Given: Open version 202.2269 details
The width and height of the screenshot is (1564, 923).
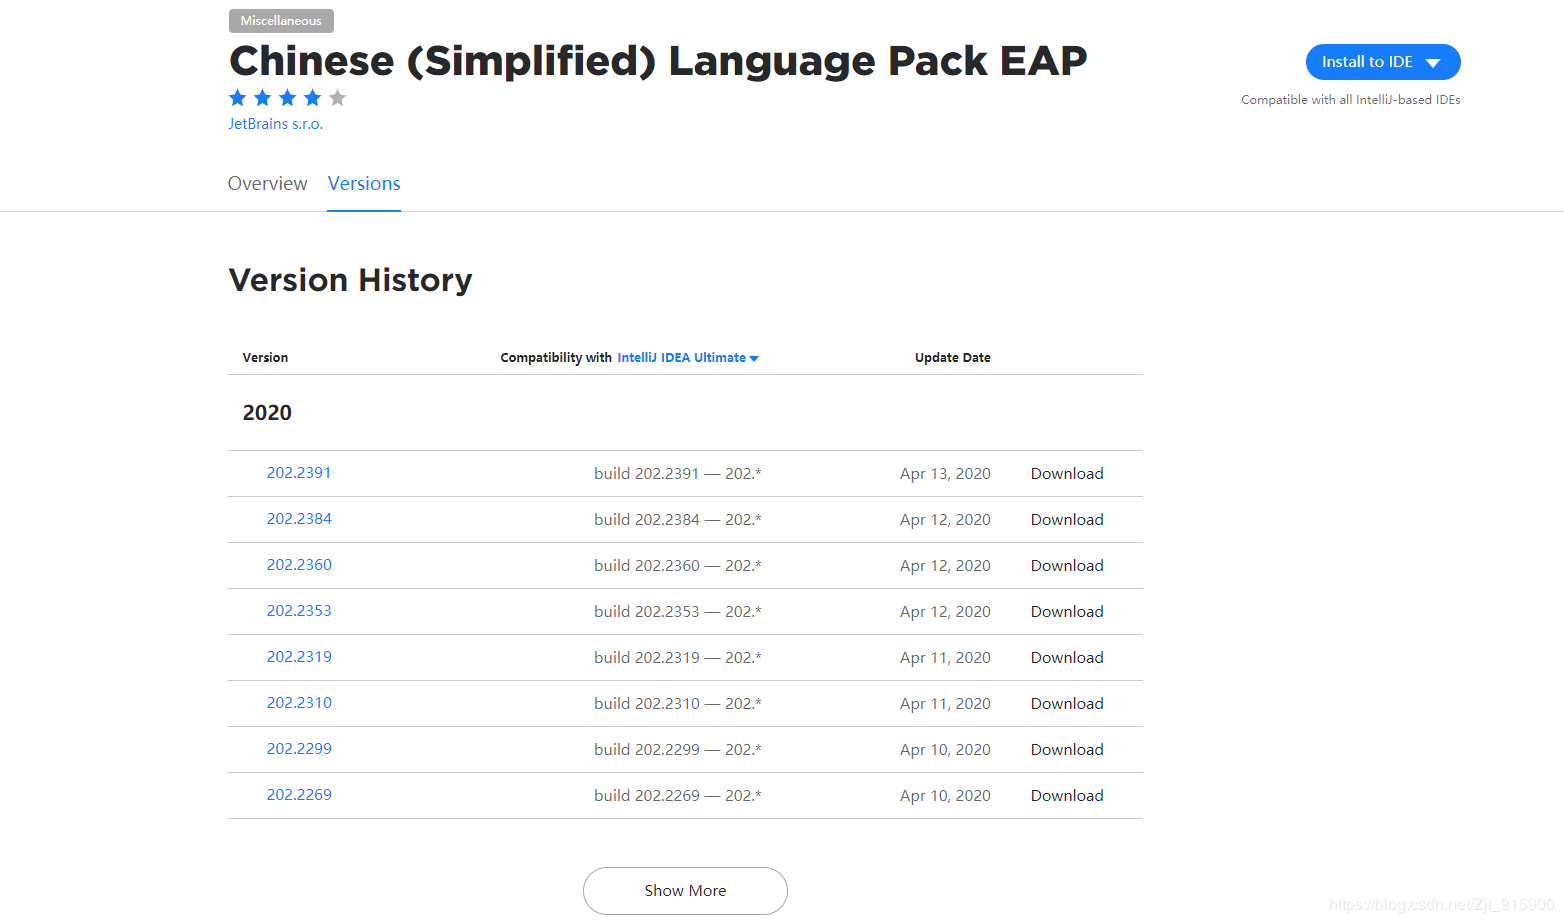Looking at the screenshot, I should click(299, 794).
